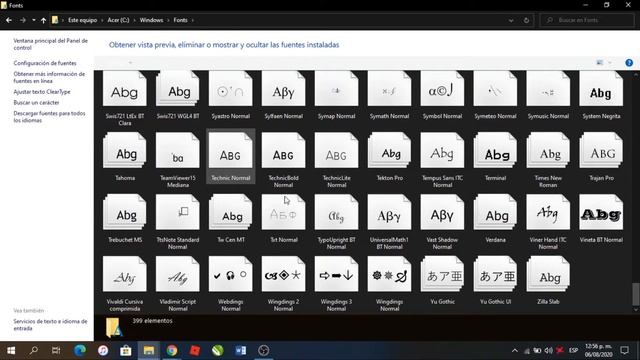Open Buscar un carácter link

pos(36,102)
